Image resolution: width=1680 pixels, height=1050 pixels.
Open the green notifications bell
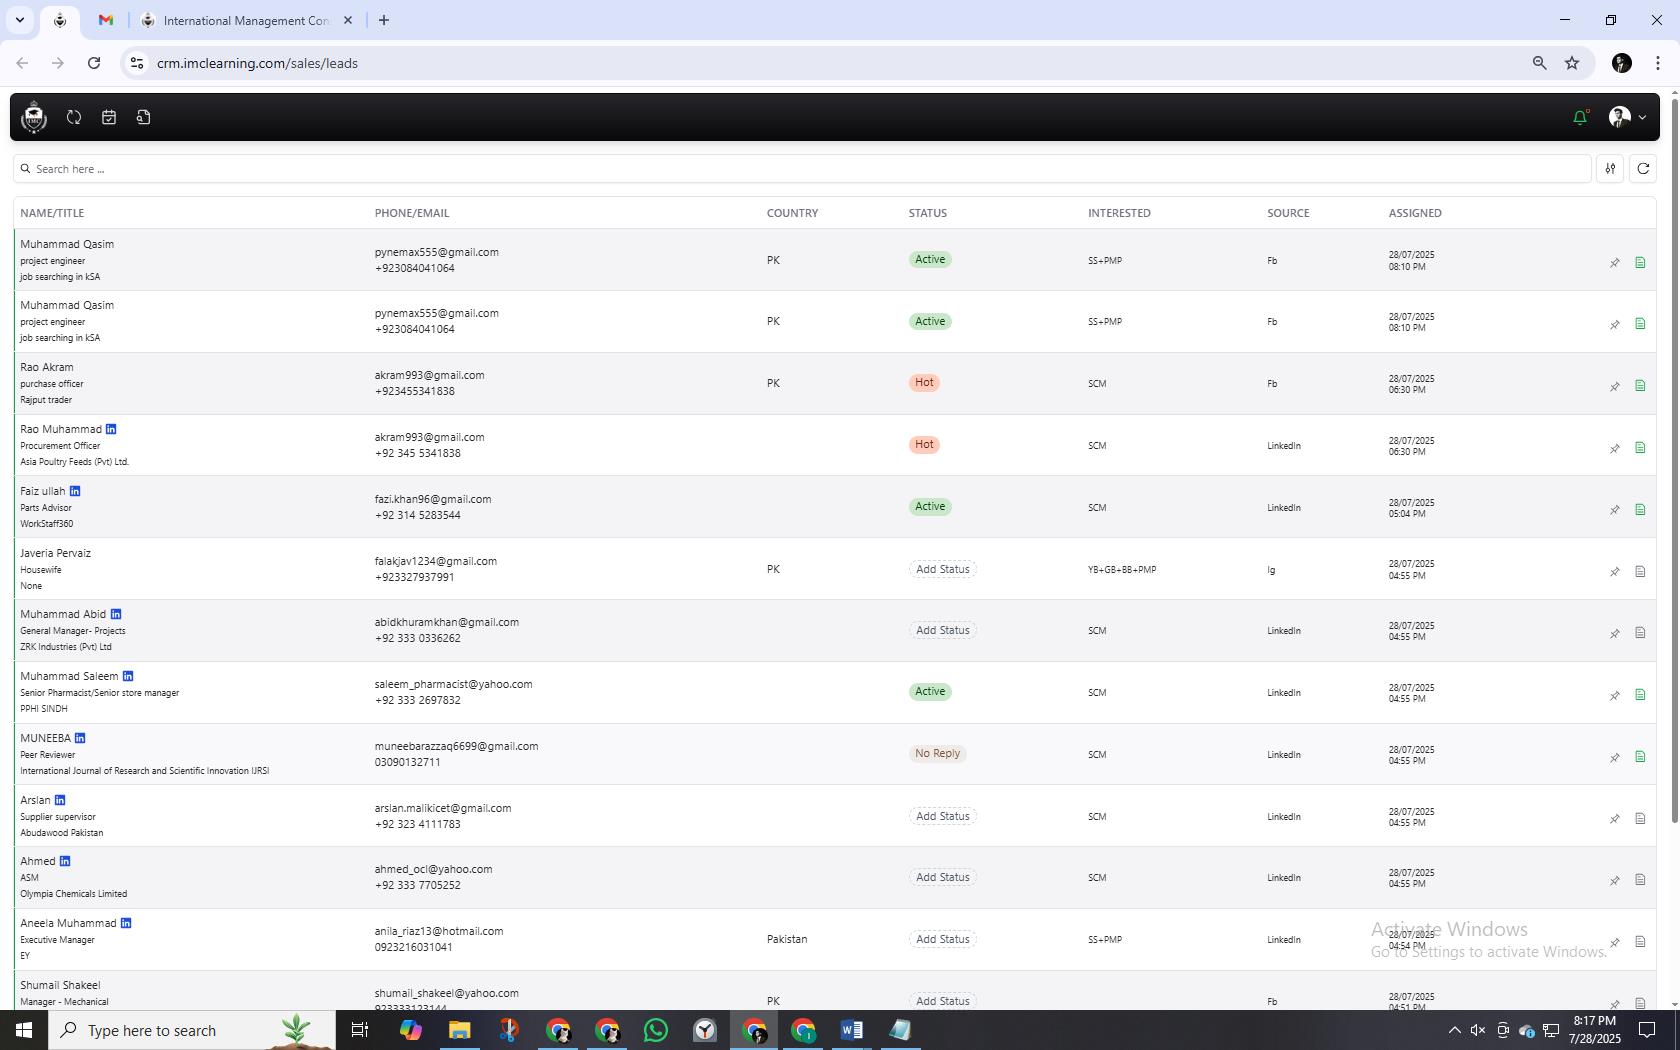1580,117
